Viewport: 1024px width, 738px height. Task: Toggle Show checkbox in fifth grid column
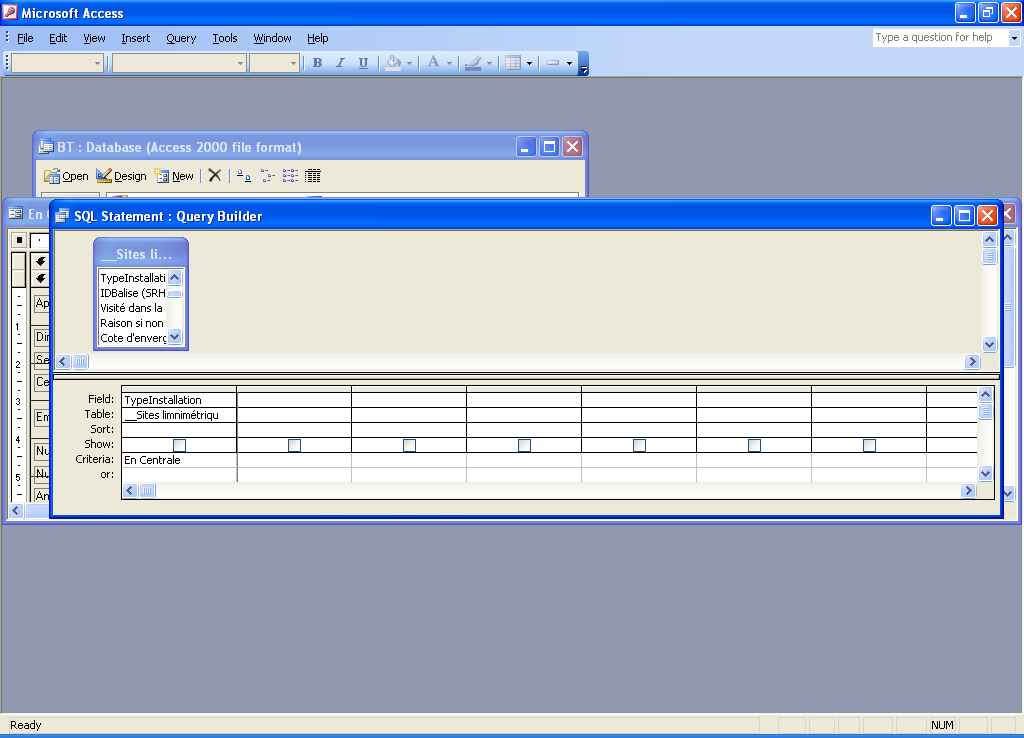point(639,445)
